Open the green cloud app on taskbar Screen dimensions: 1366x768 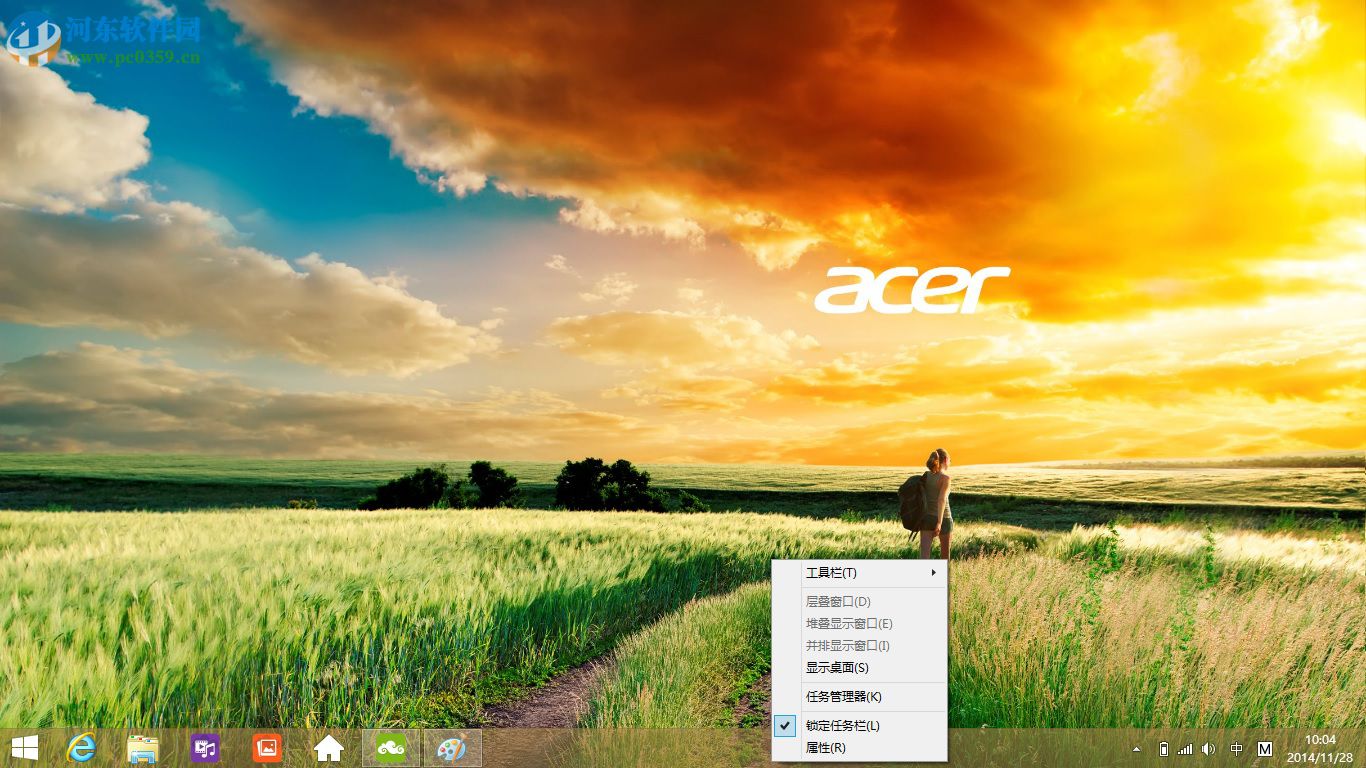point(390,749)
